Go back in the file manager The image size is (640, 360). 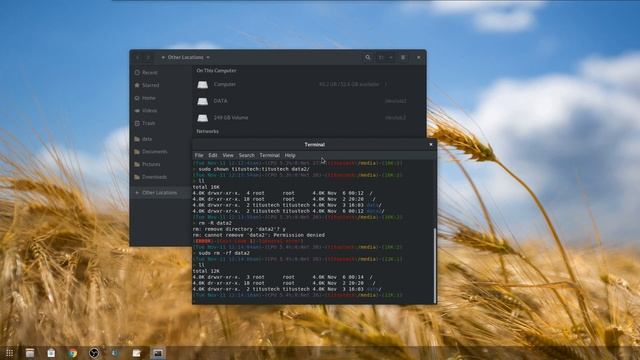138,58
